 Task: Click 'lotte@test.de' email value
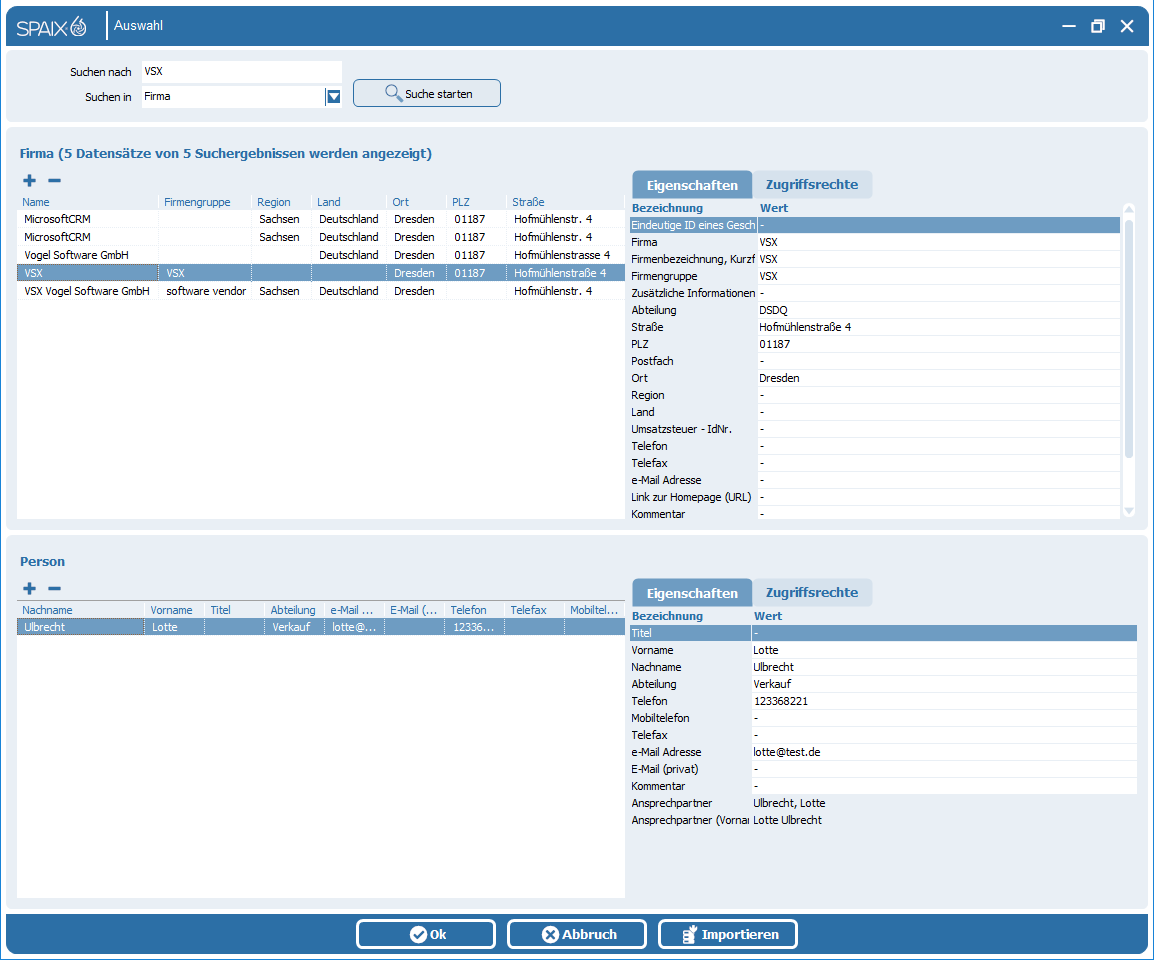(787, 752)
